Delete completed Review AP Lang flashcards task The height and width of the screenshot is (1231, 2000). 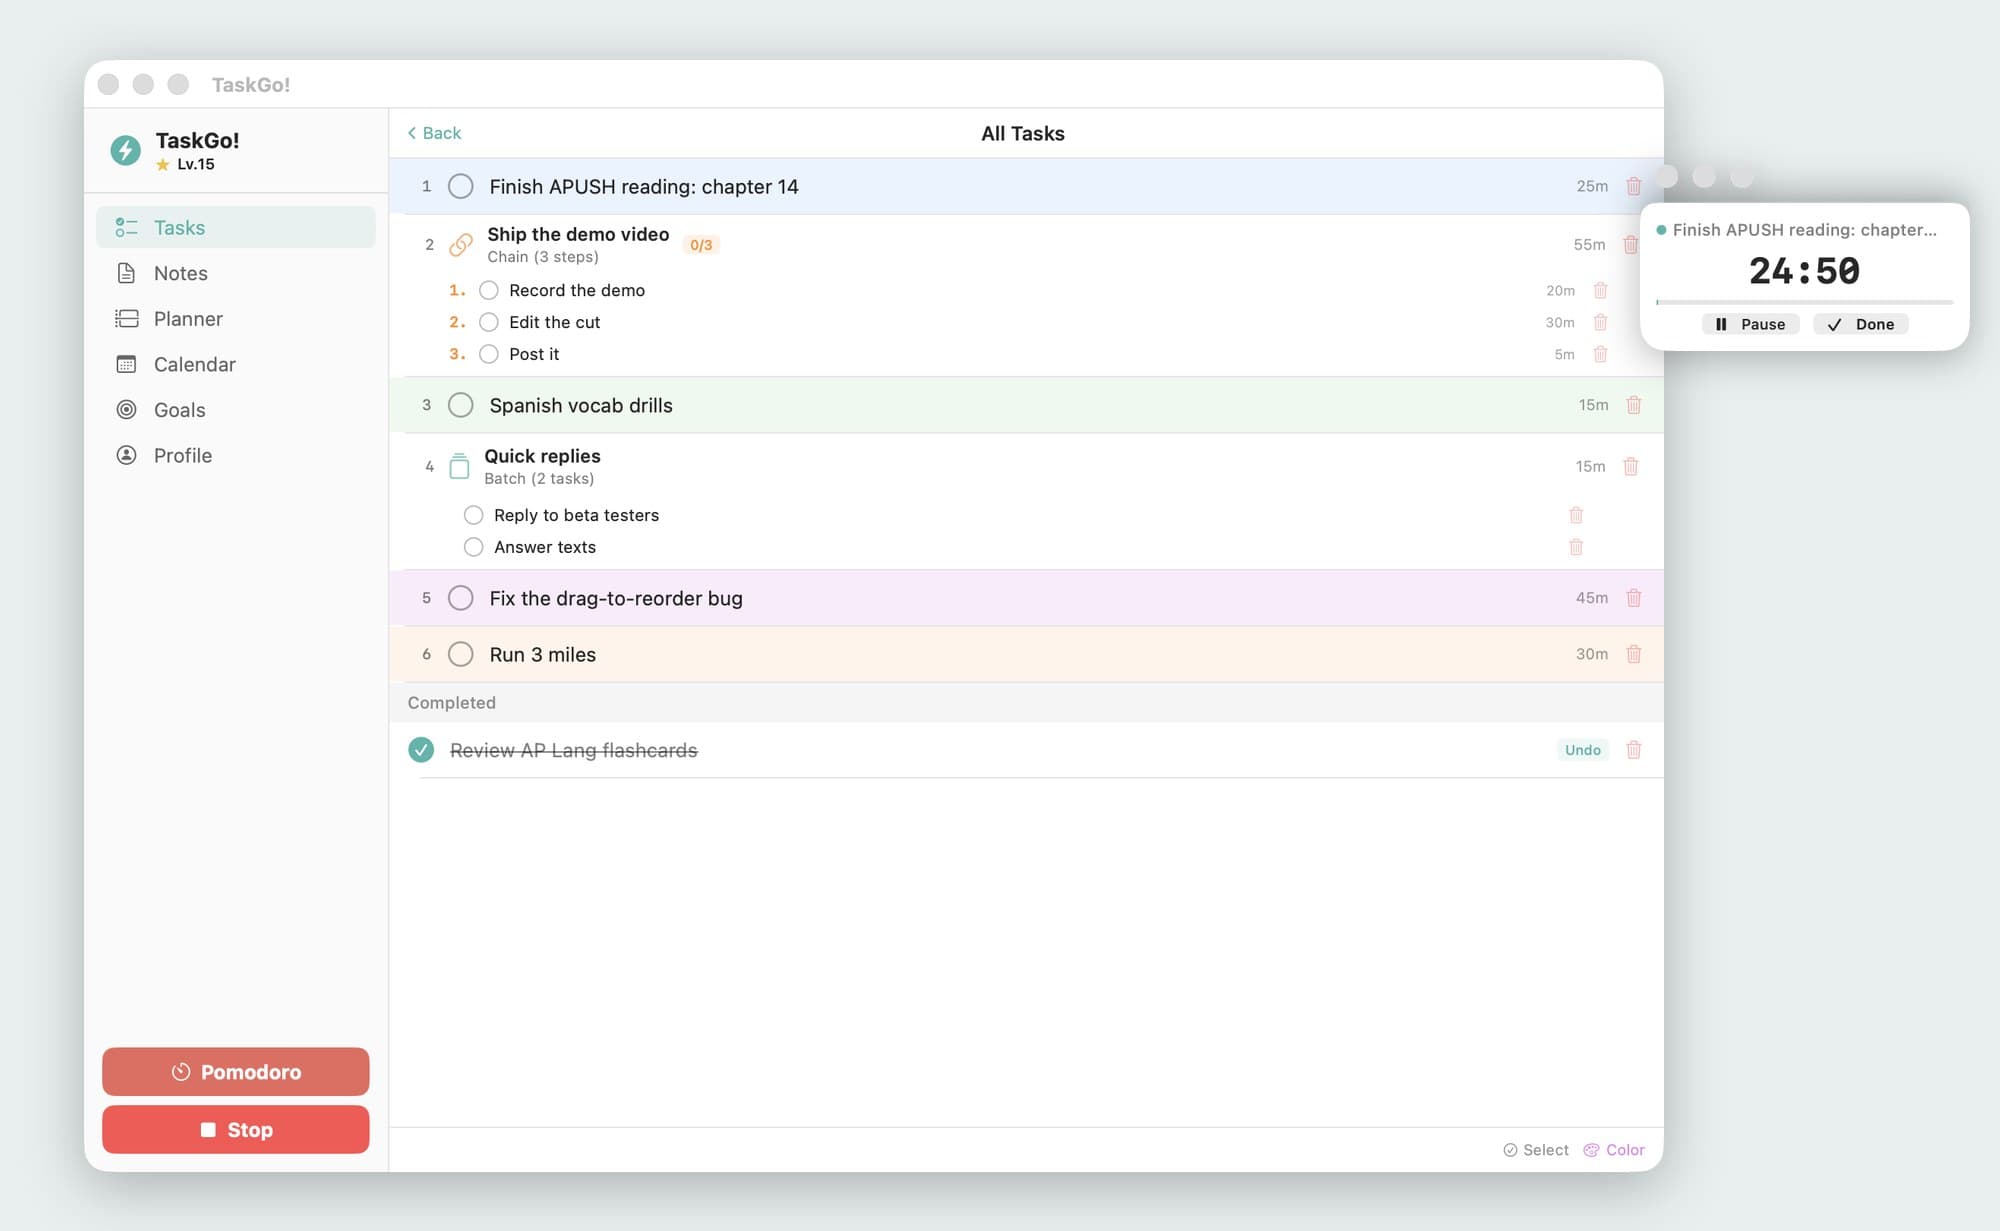pyautogui.click(x=1633, y=750)
